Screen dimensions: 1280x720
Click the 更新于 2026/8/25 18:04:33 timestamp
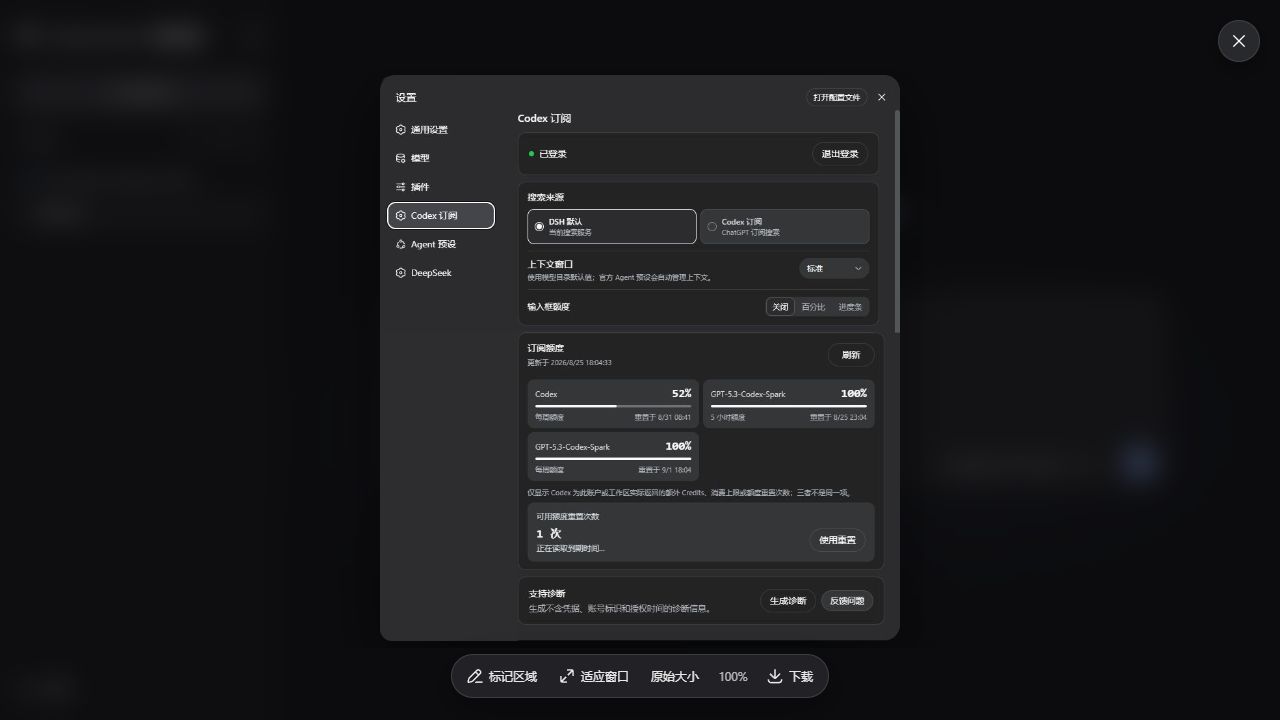570,363
